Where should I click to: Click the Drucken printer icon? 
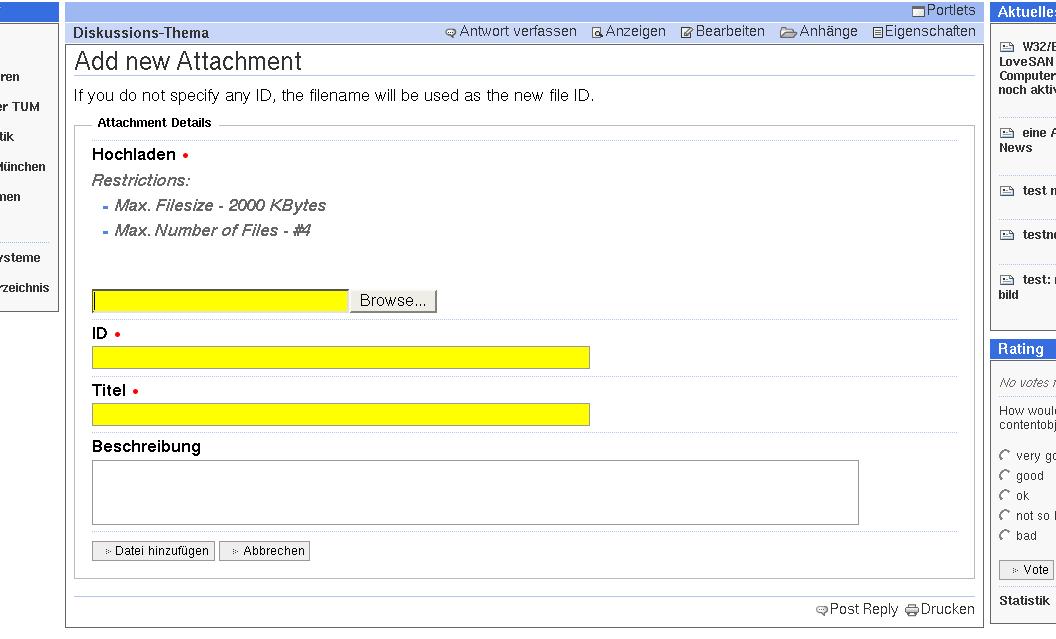coord(911,610)
